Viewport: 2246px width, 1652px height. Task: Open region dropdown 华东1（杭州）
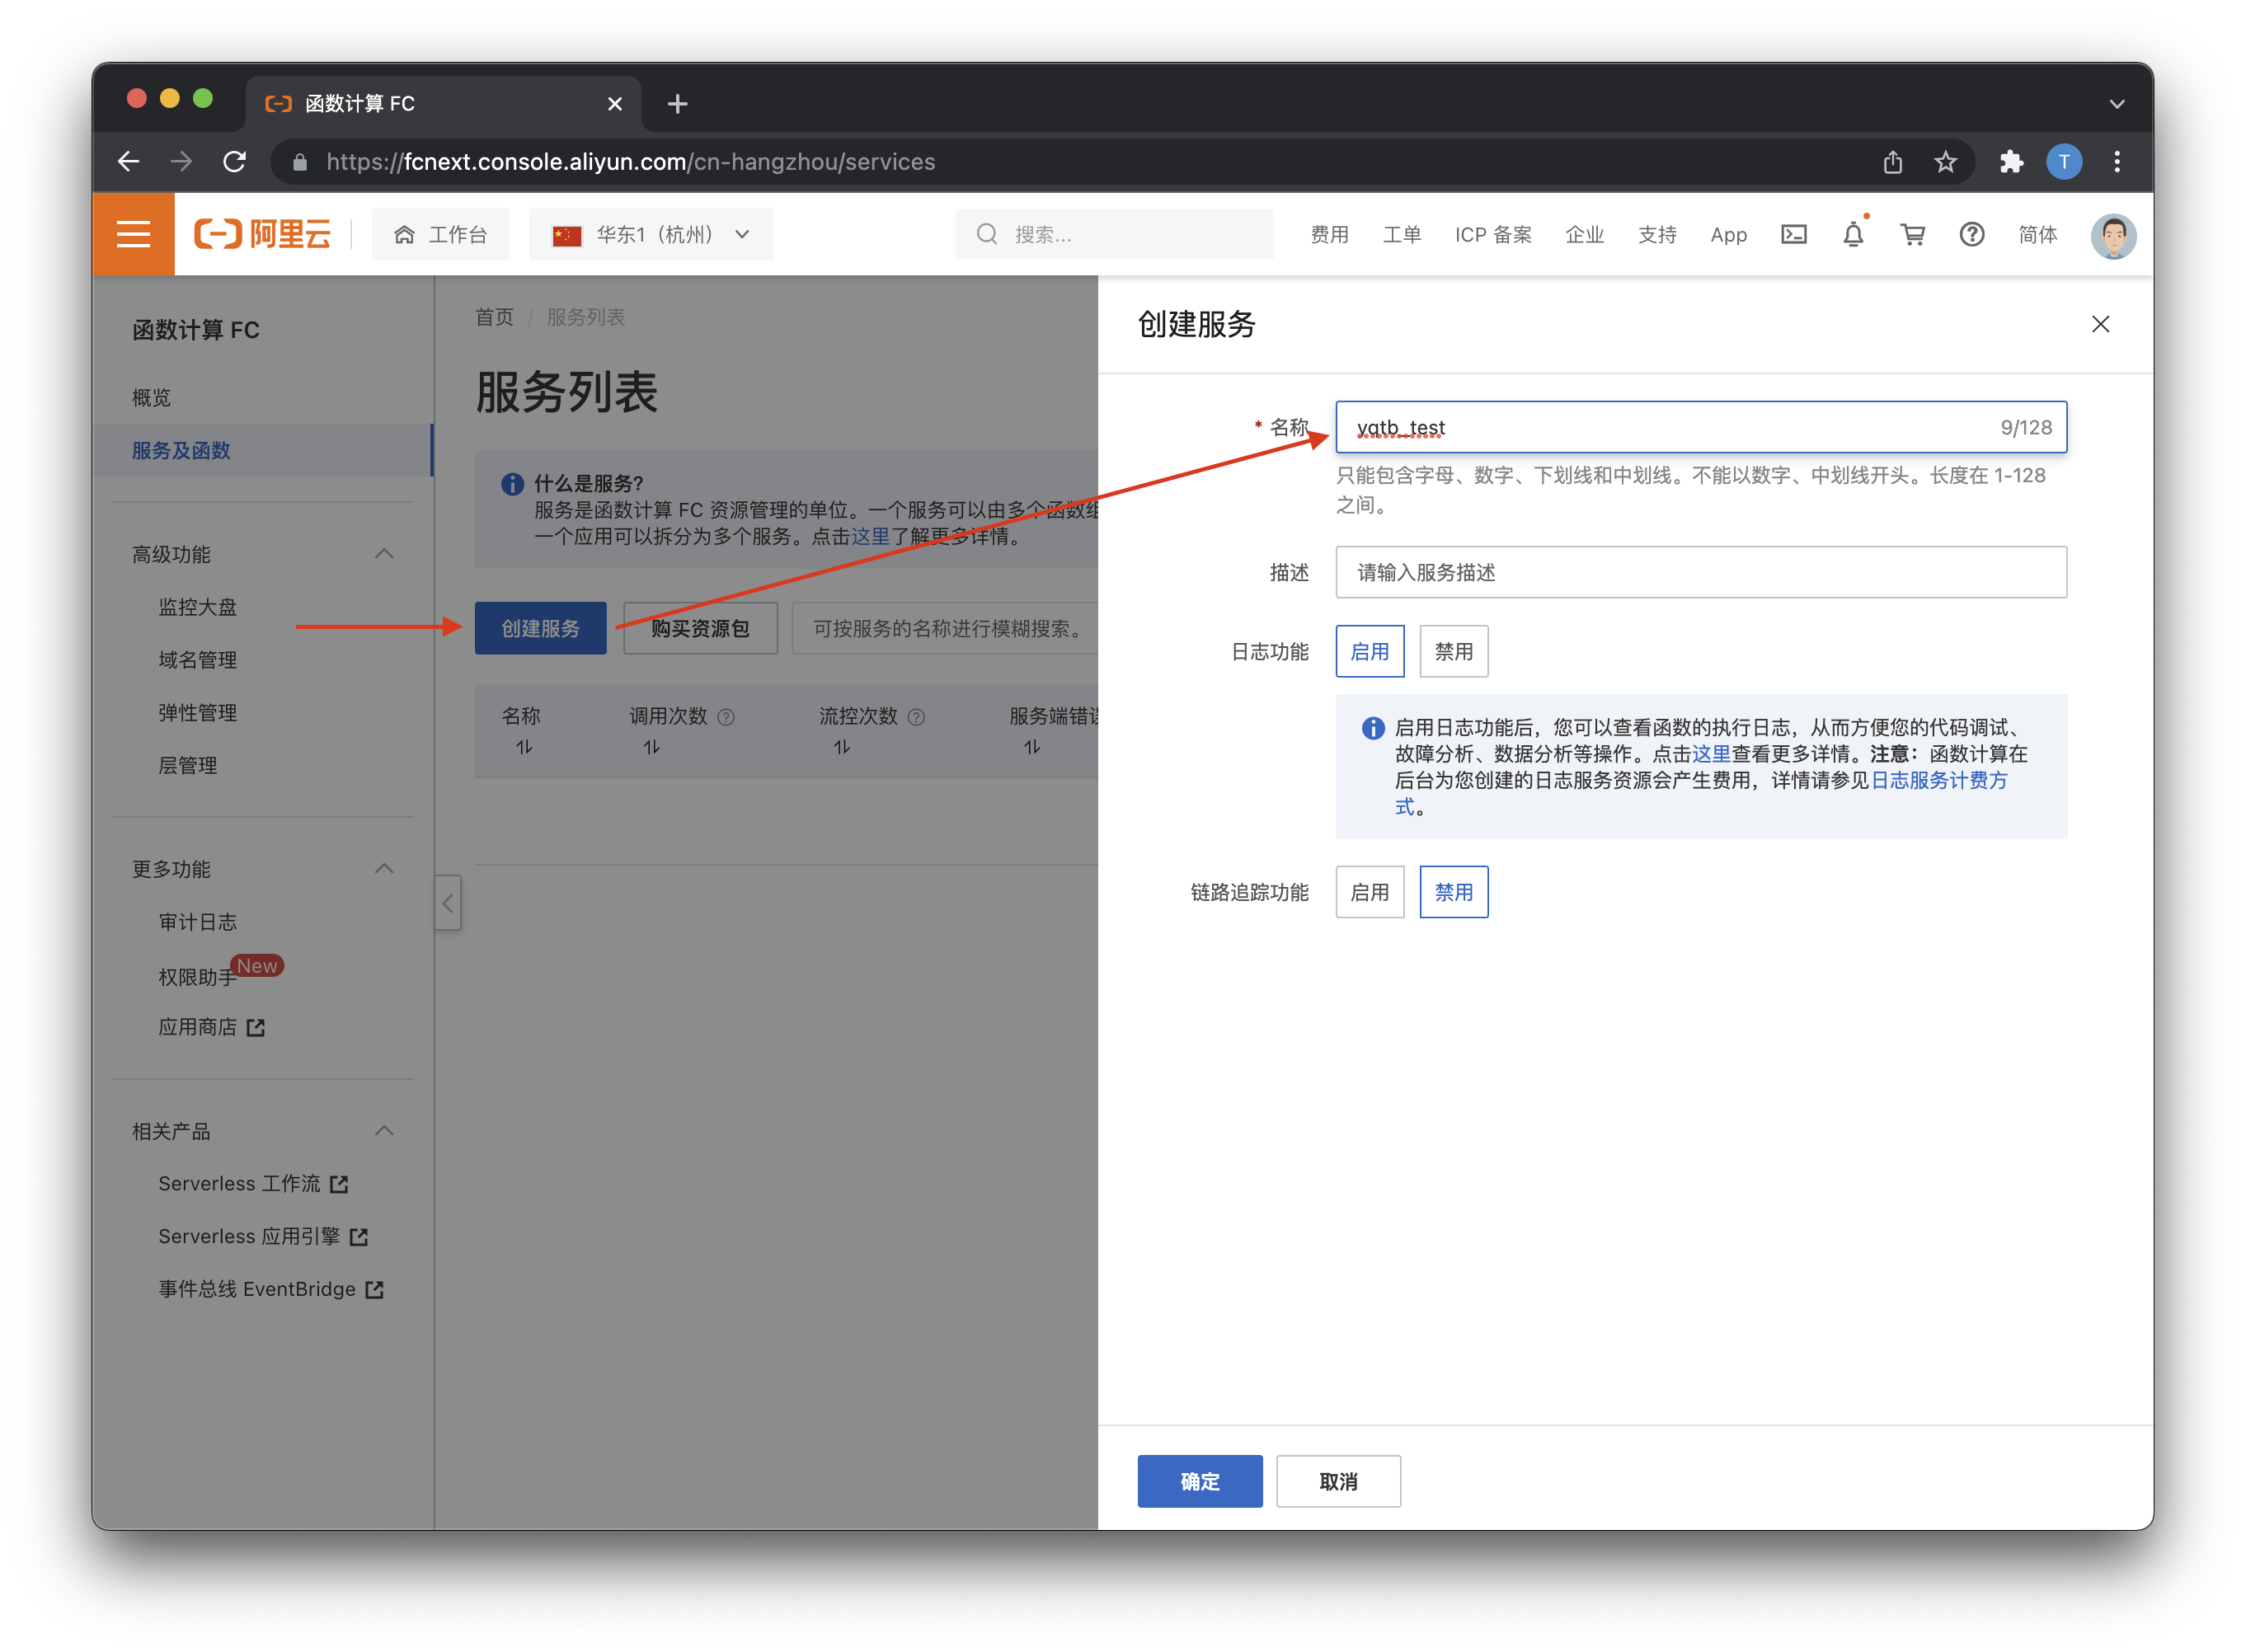click(651, 234)
